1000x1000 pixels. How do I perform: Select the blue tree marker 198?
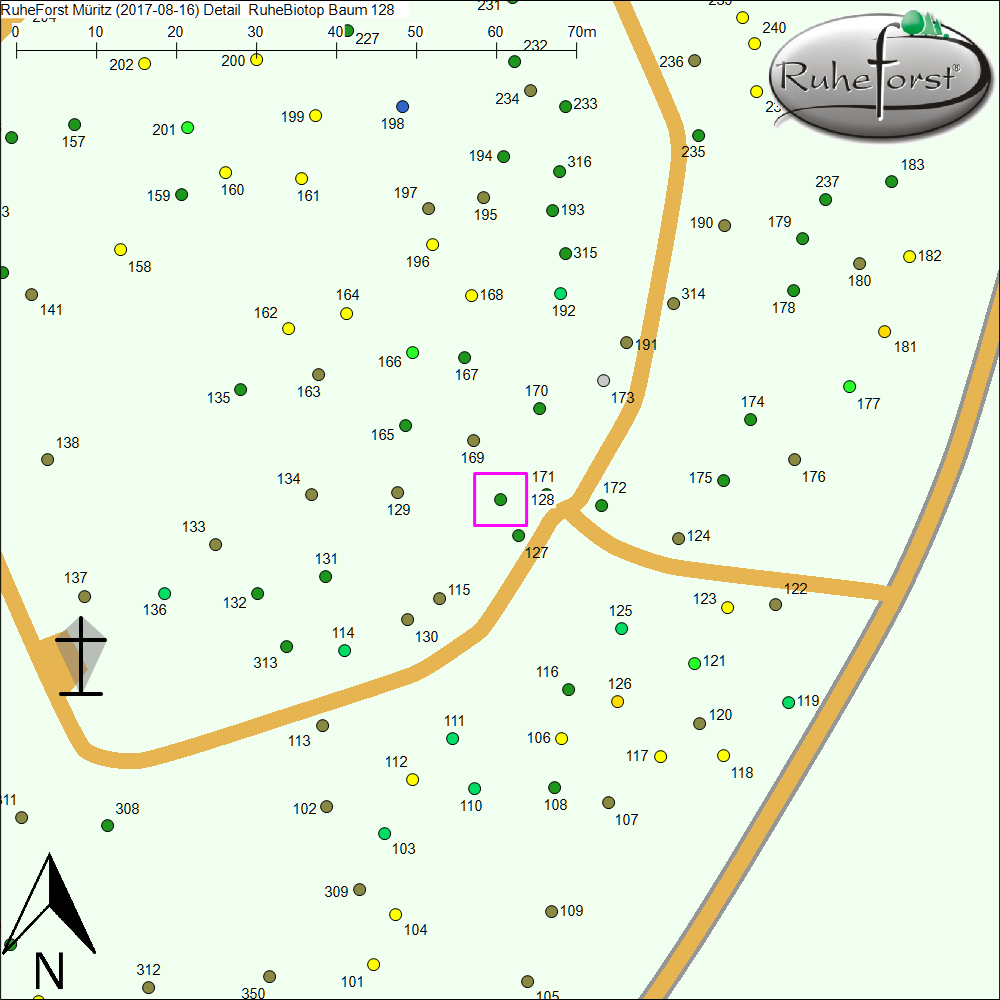point(403,106)
